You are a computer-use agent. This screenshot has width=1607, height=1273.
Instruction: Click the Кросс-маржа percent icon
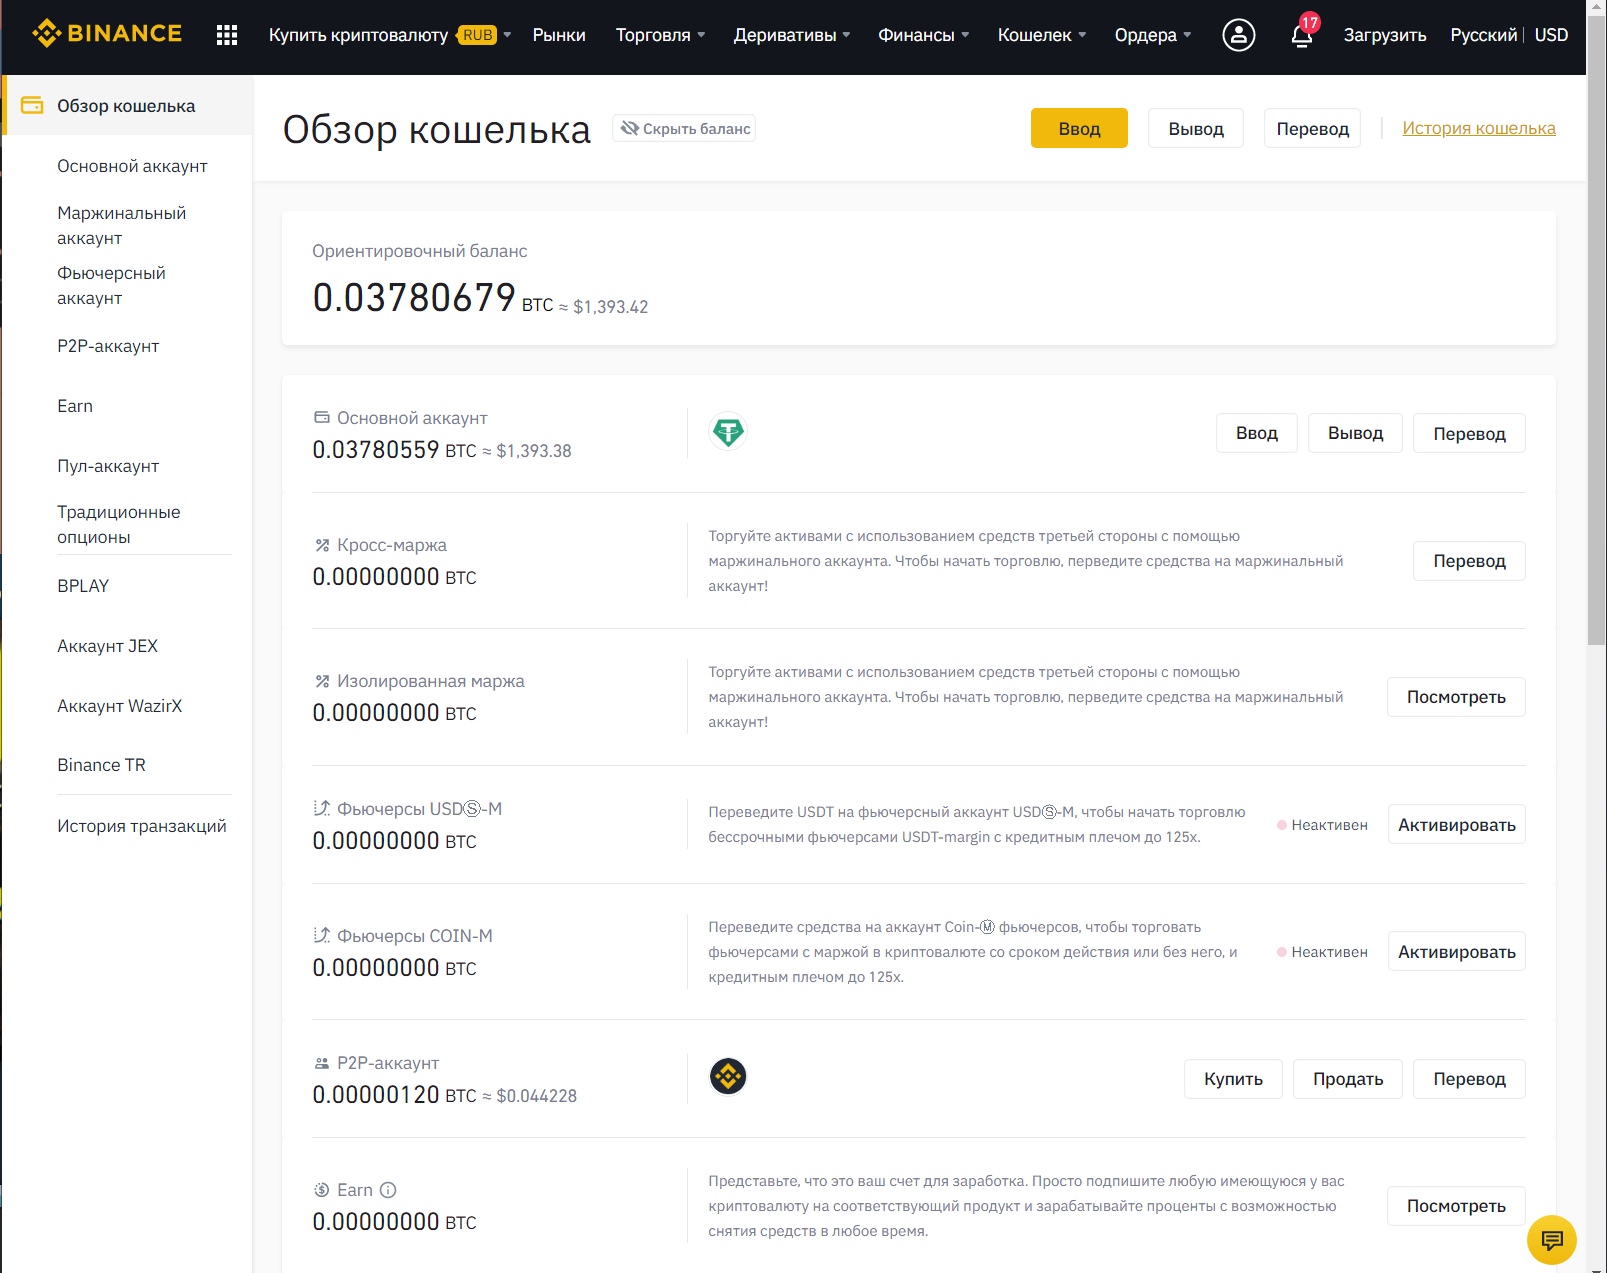click(322, 545)
